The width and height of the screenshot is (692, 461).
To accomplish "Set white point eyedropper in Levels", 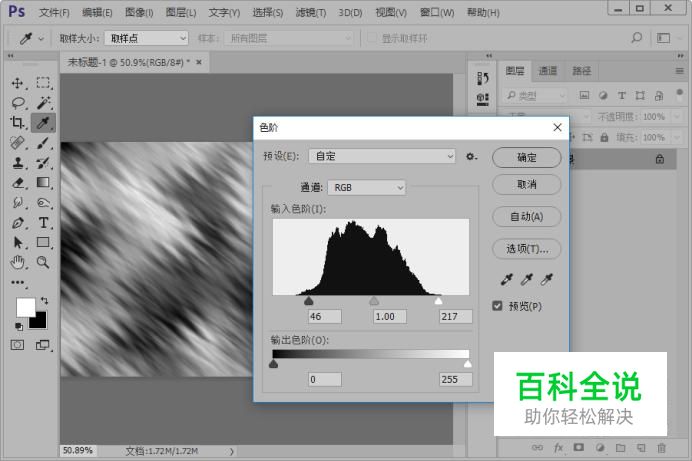I will point(547,279).
